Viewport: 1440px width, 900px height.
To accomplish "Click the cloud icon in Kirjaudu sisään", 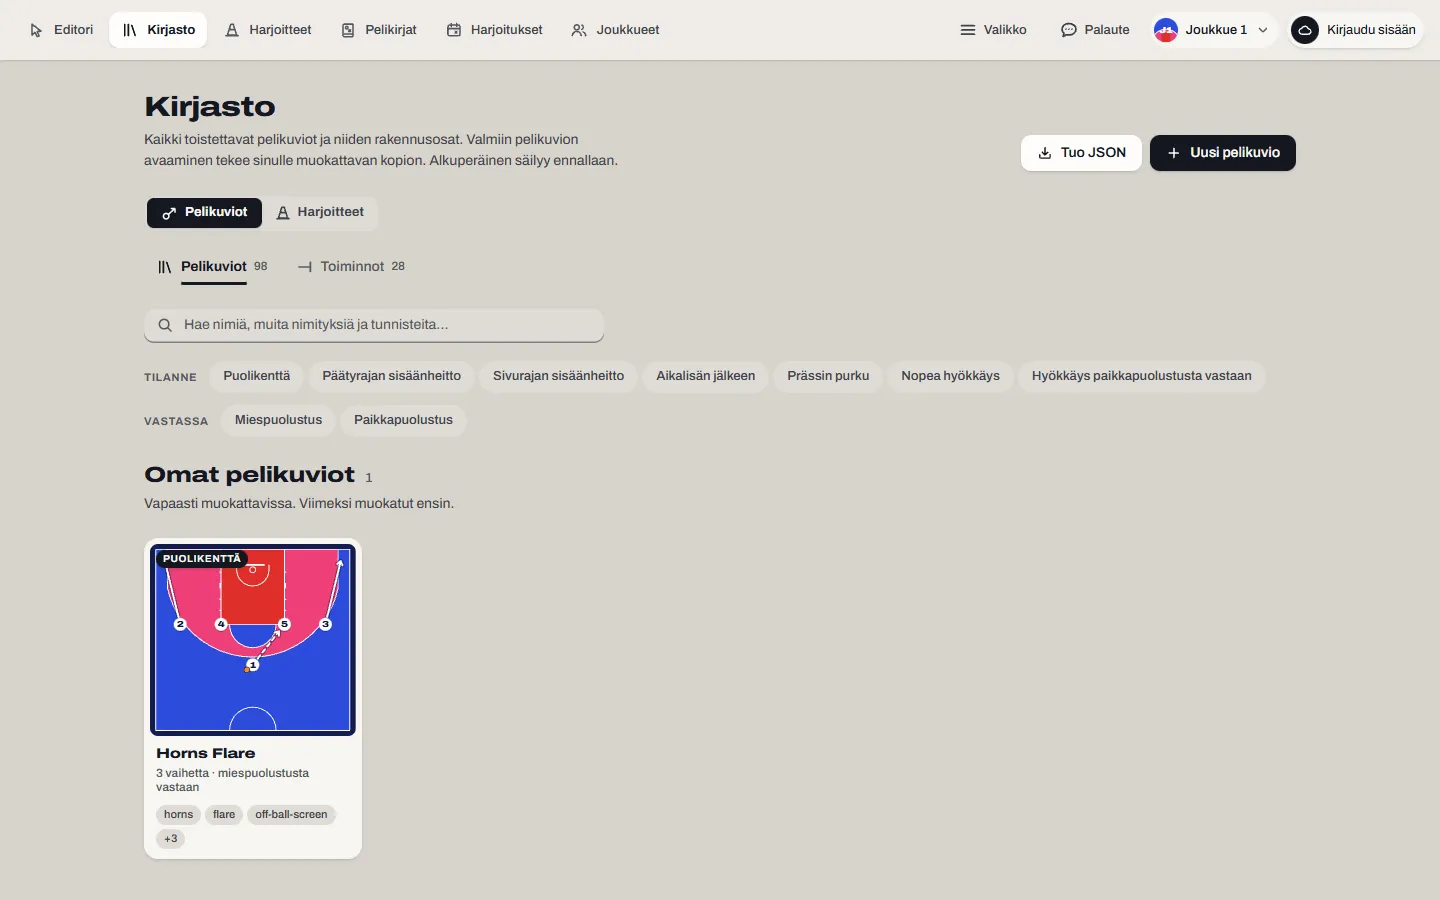I will [1305, 30].
